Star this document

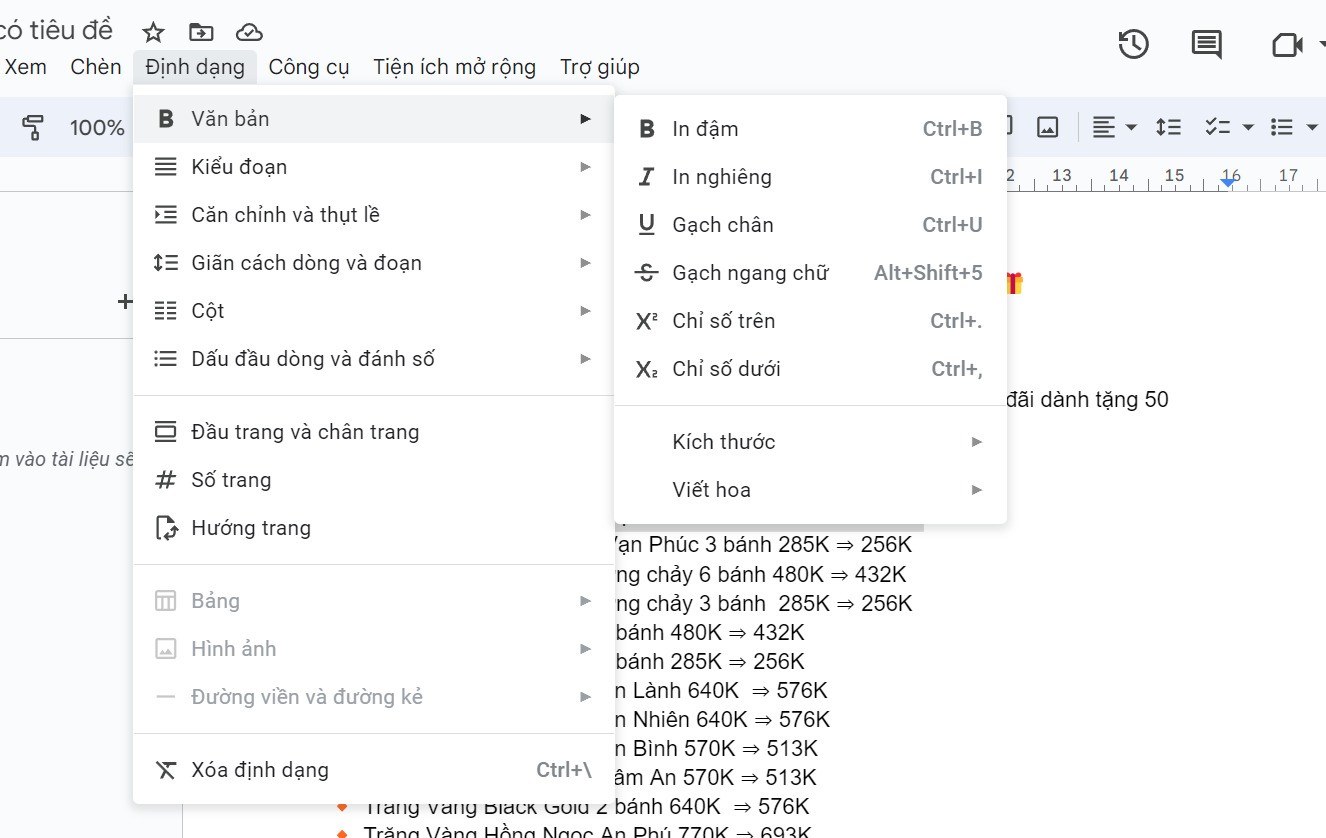(153, 32)
